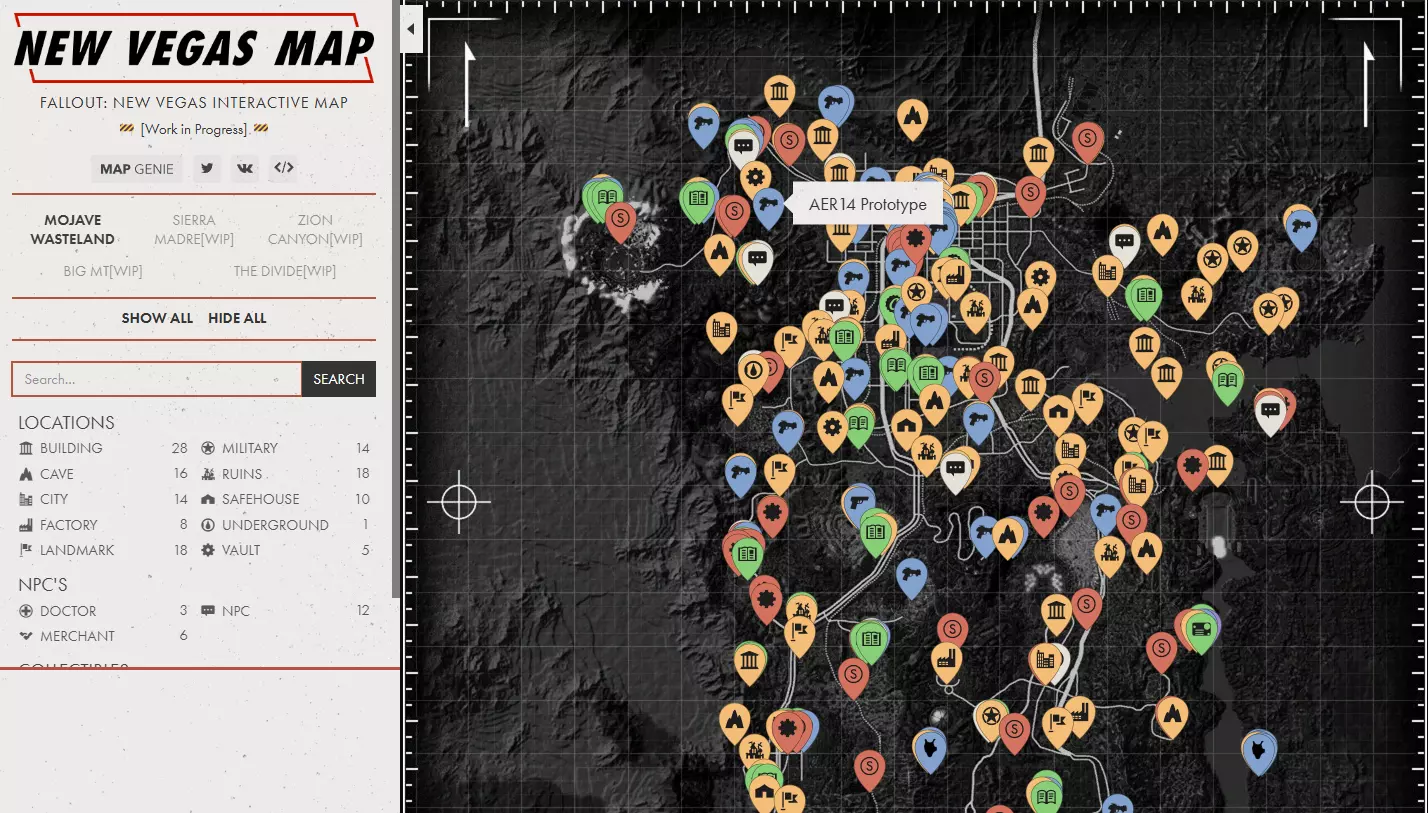Focus the Search text field
The width and height of the screenshot is (1428, 813).
point(157,379)
